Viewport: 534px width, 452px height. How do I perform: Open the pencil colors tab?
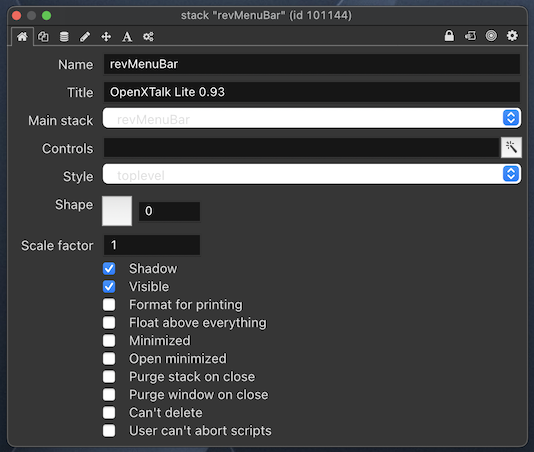coord(85,36)
